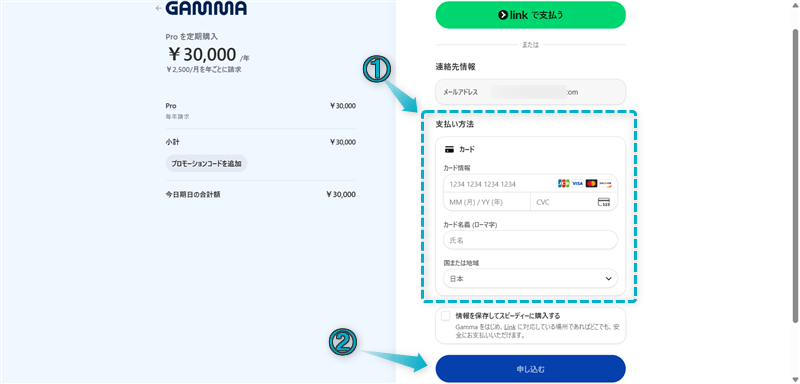Add a promotion code
Viewport: 800px width, 384px height.
click(x=206, y=163)
